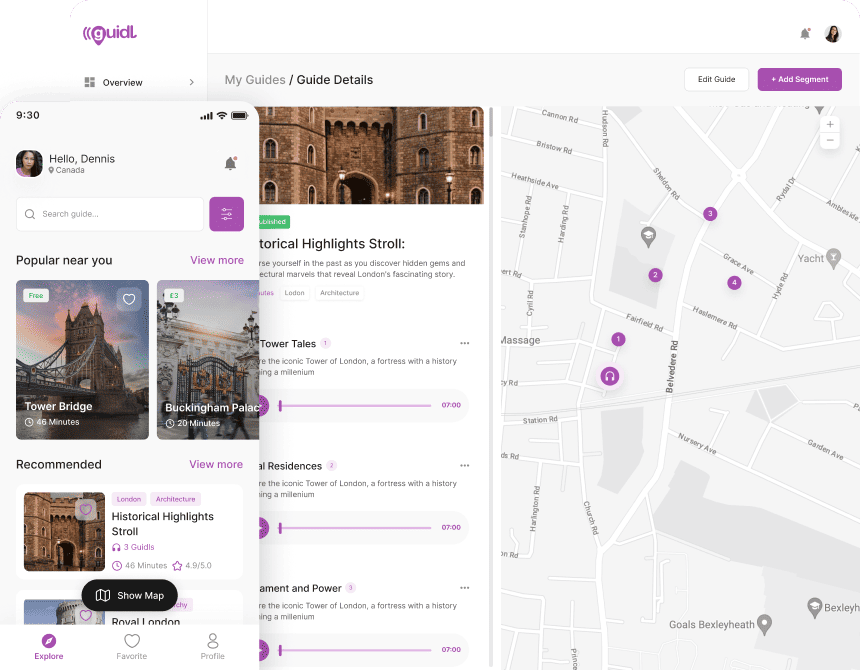This screenshot has width=860, height=670.
Task: Select map pin number 3
Action: click(710, 214)
